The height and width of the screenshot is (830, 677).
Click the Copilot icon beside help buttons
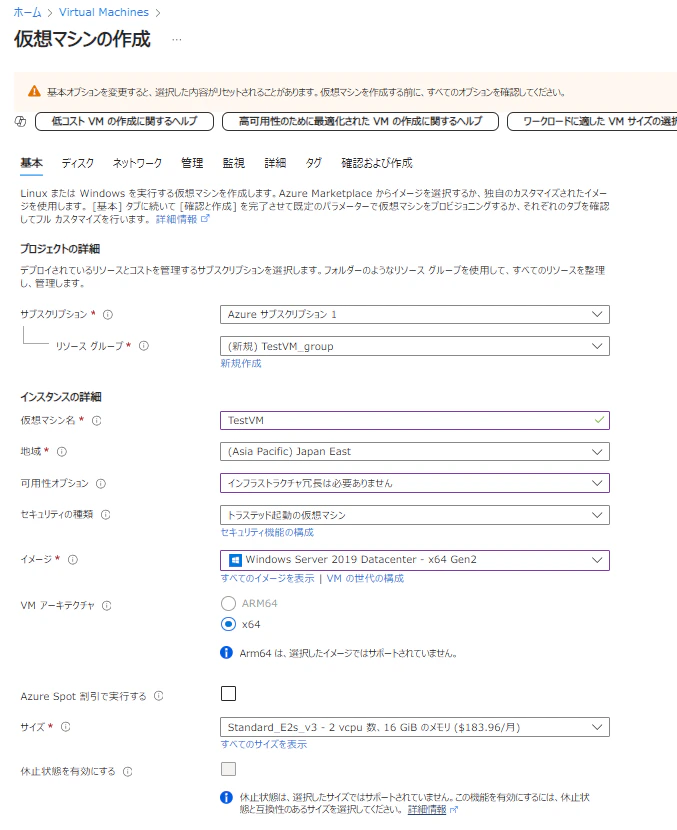[20, 121]
